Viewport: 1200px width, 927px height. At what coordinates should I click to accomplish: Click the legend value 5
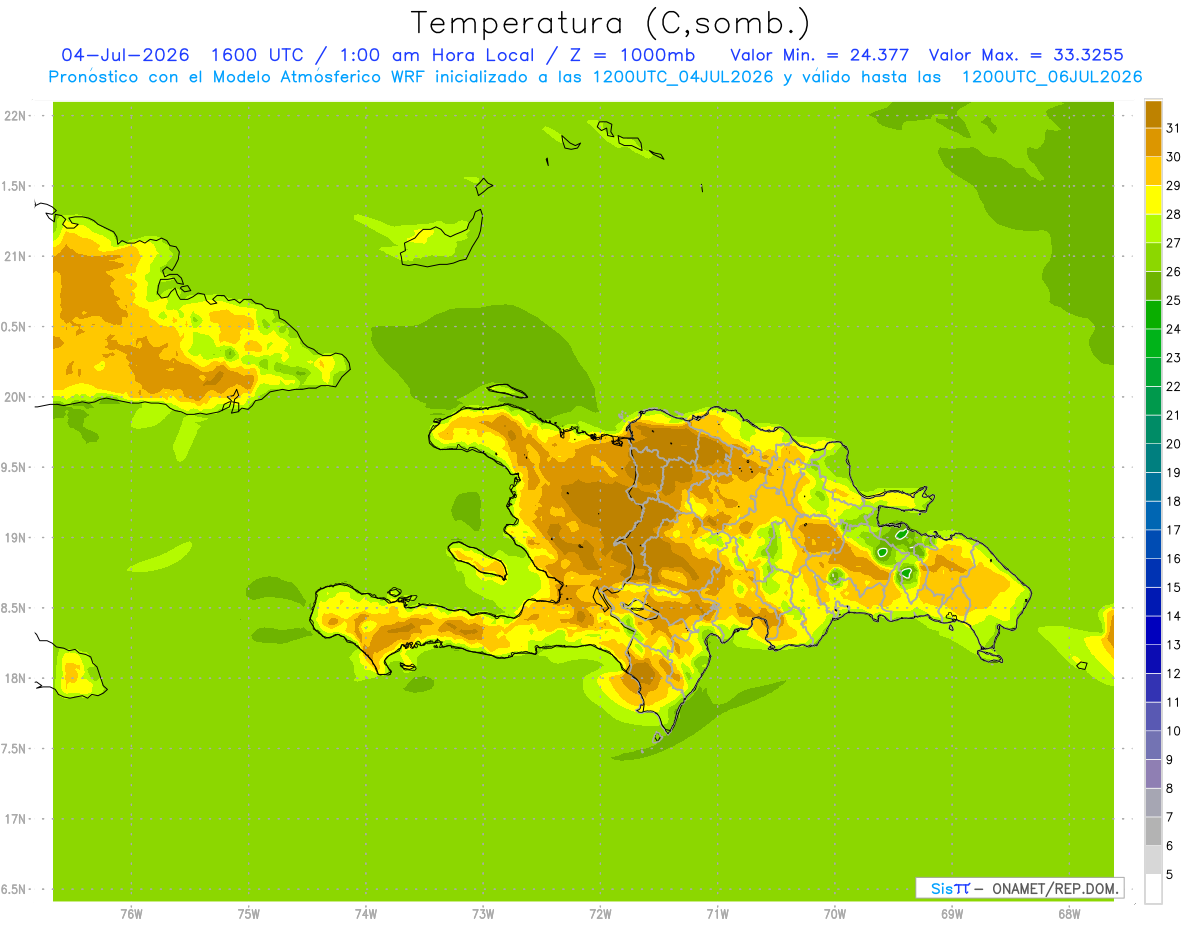(1170, 874)
